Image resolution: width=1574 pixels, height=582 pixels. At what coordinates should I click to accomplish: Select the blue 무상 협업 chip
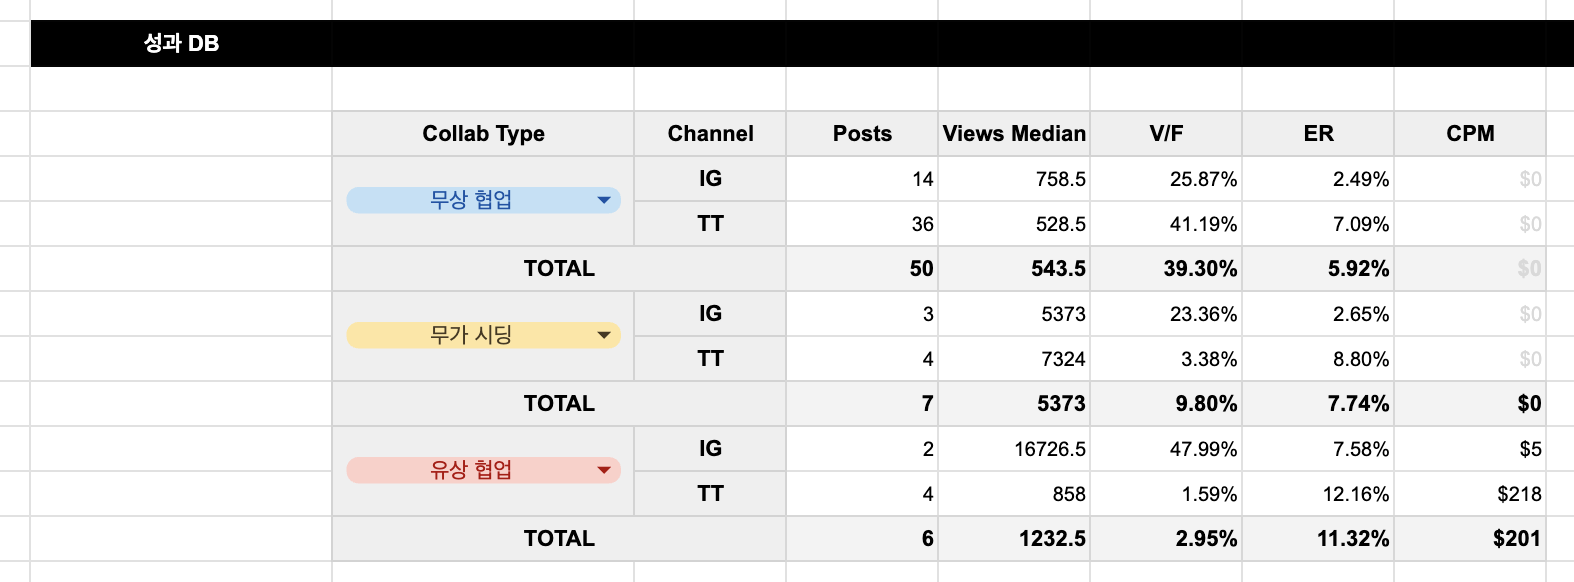click(470, 200)
